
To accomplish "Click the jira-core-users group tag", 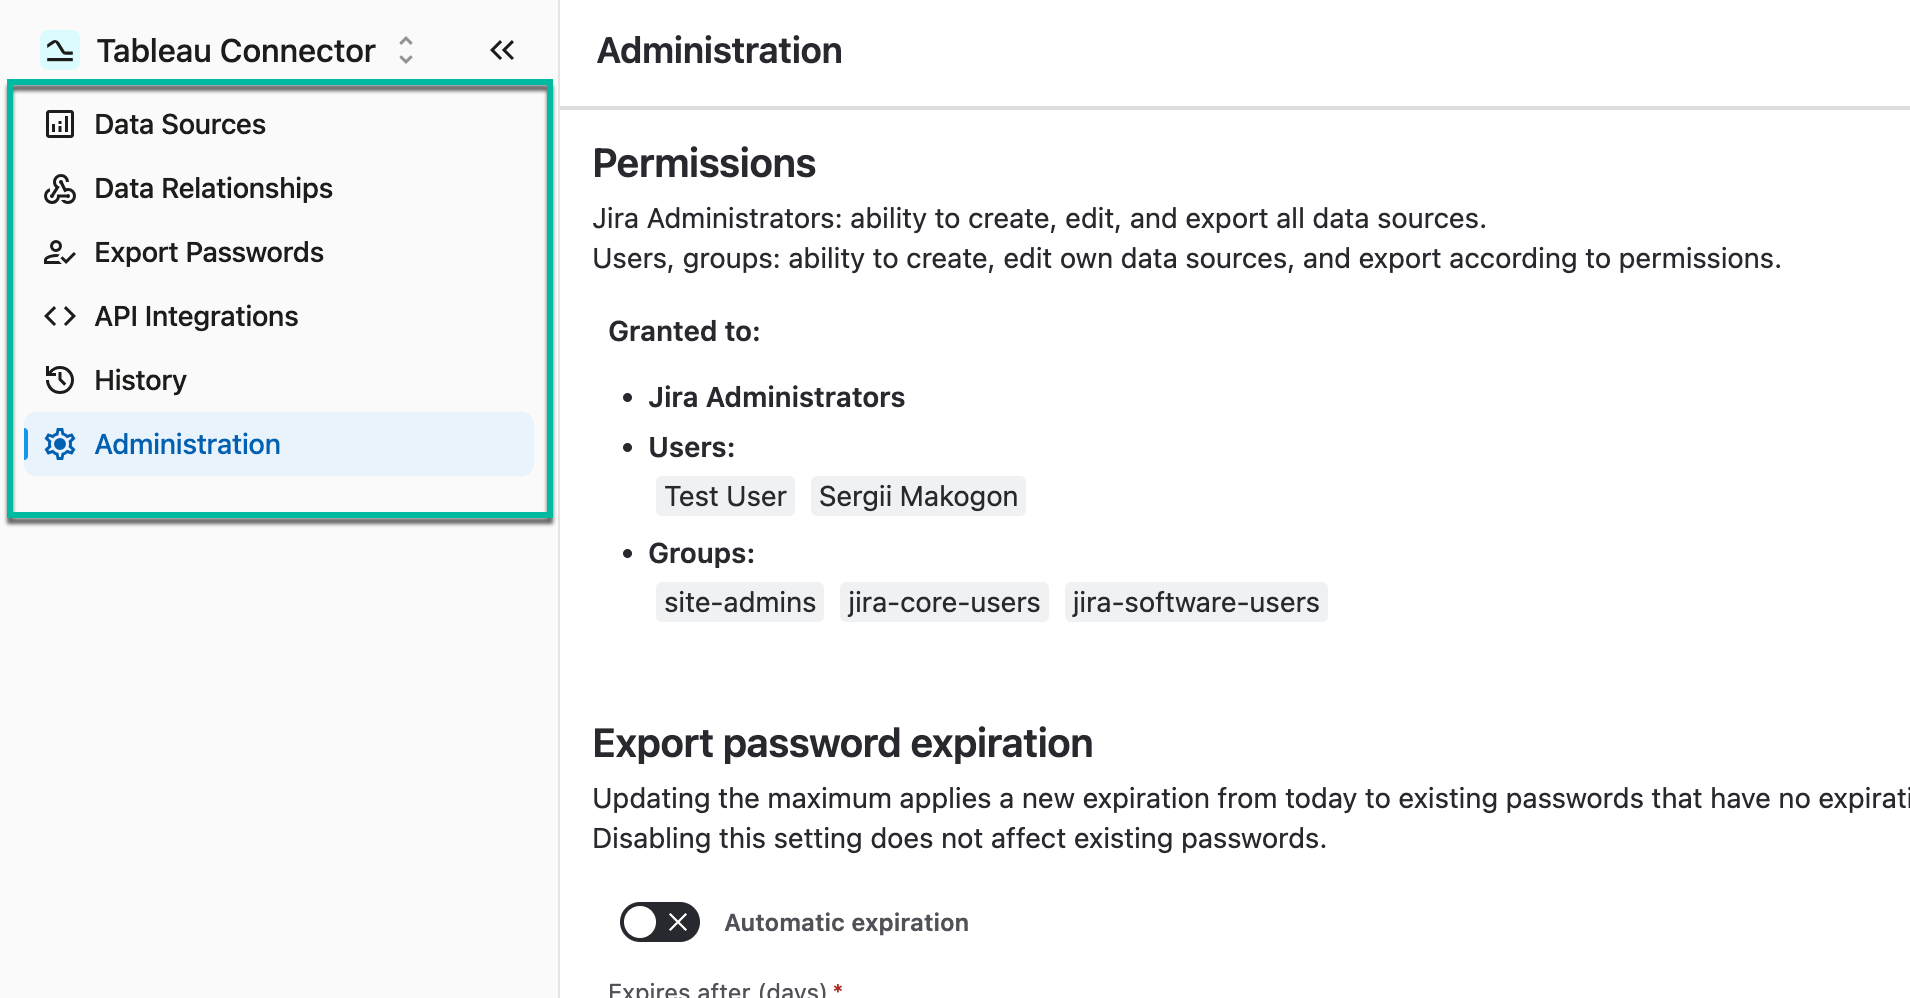I will coord(944,602).
